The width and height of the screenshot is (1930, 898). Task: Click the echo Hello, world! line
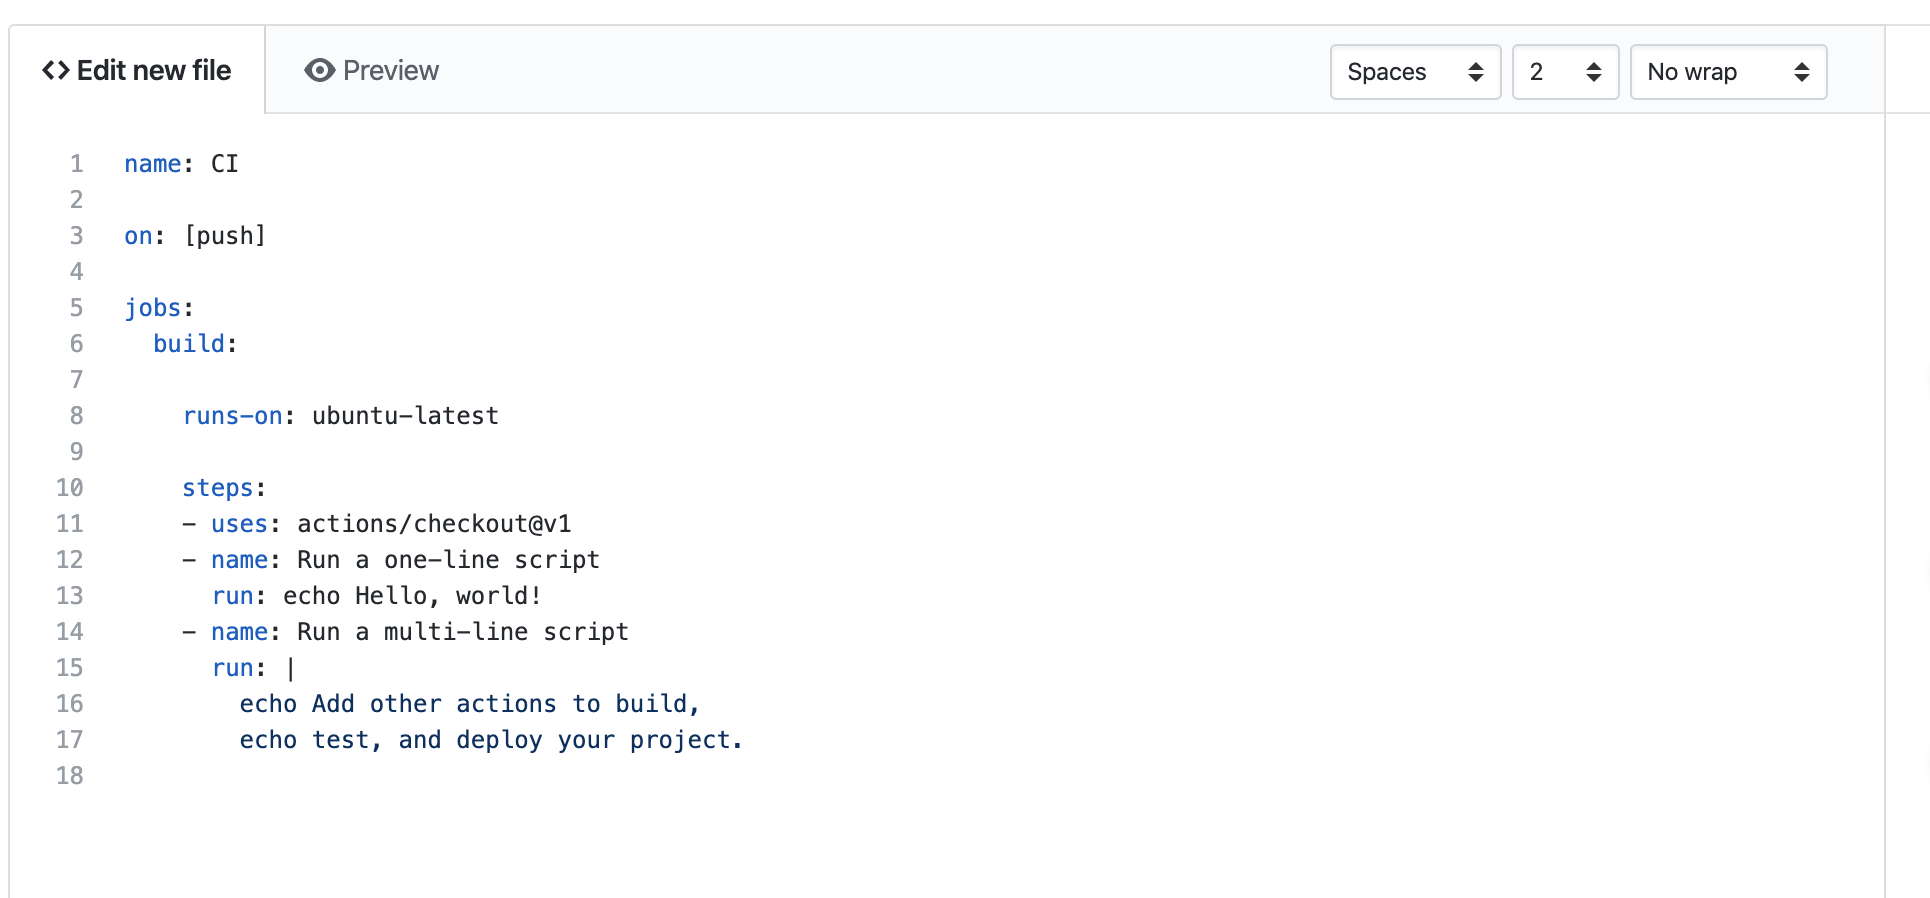point(376,595)
